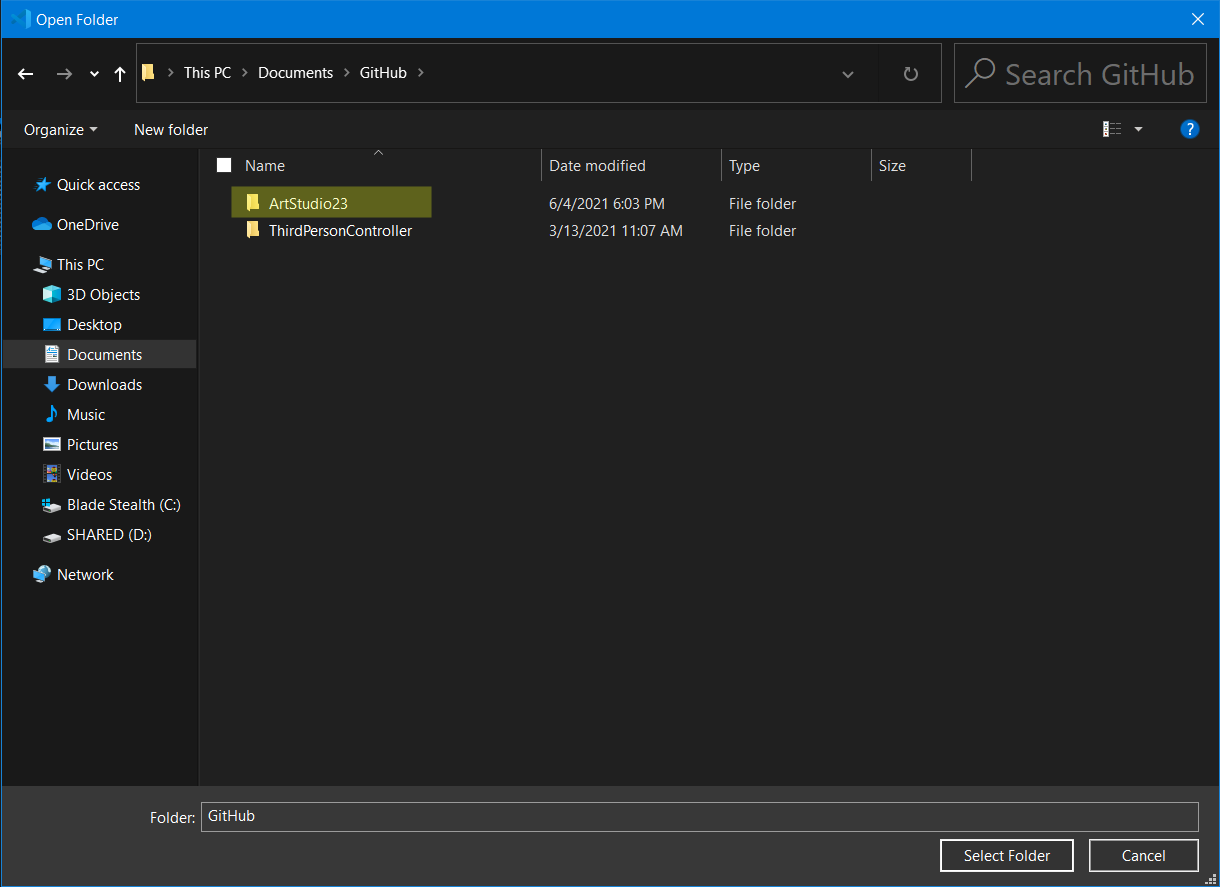Select the ArtStudio23 folder
This screenshot has height=887, width=1220.
pyautogui.click(x=331, y=203)
